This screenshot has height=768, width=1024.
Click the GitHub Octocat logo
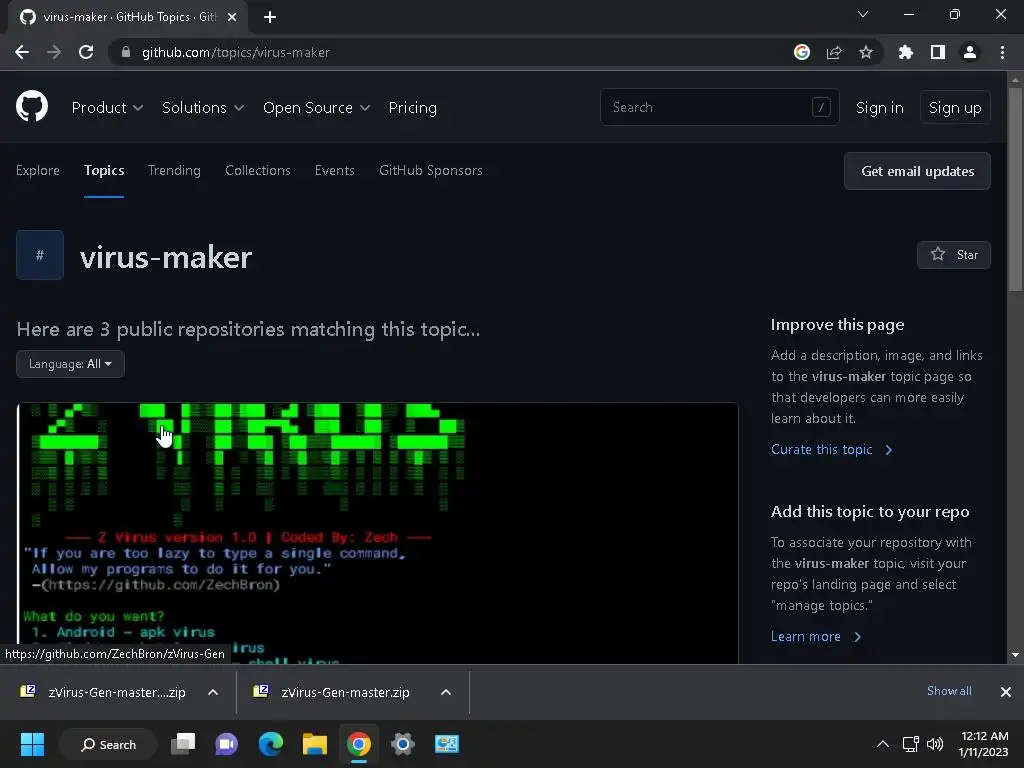[32, 106]
